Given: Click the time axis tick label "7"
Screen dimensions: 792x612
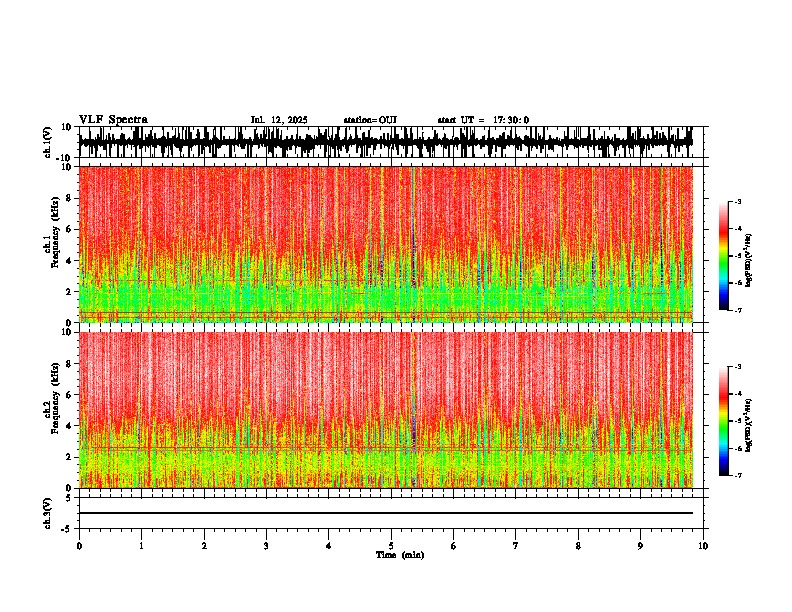Looking at the screenshot, I should (x=516, y=546).
